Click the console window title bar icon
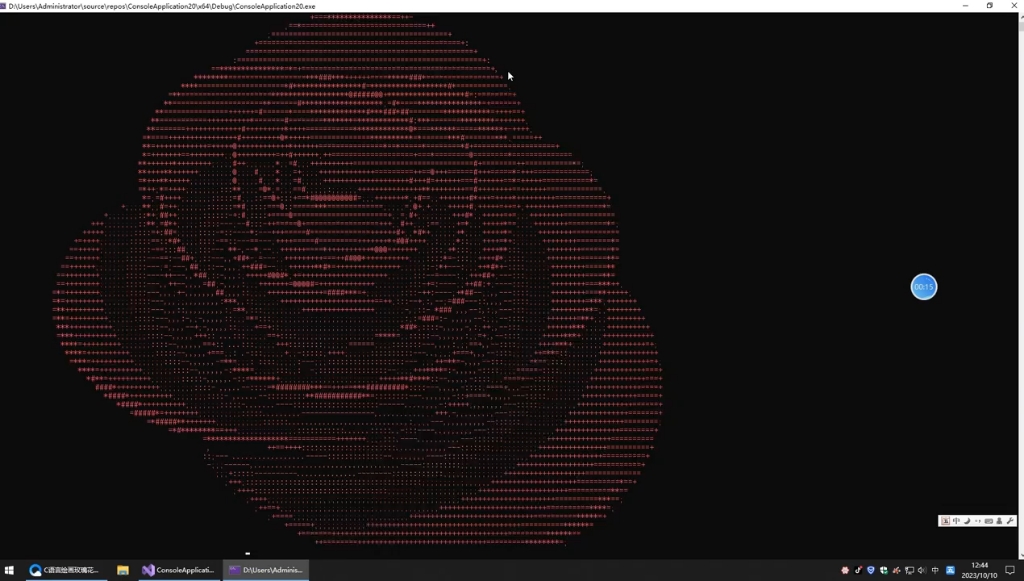 coord(3,6)
